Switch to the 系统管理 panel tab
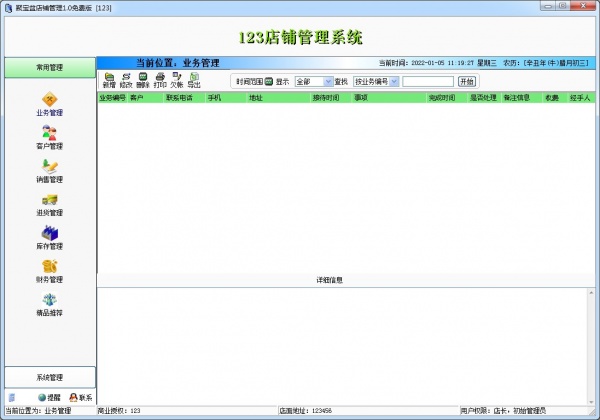 pos(49,377)
